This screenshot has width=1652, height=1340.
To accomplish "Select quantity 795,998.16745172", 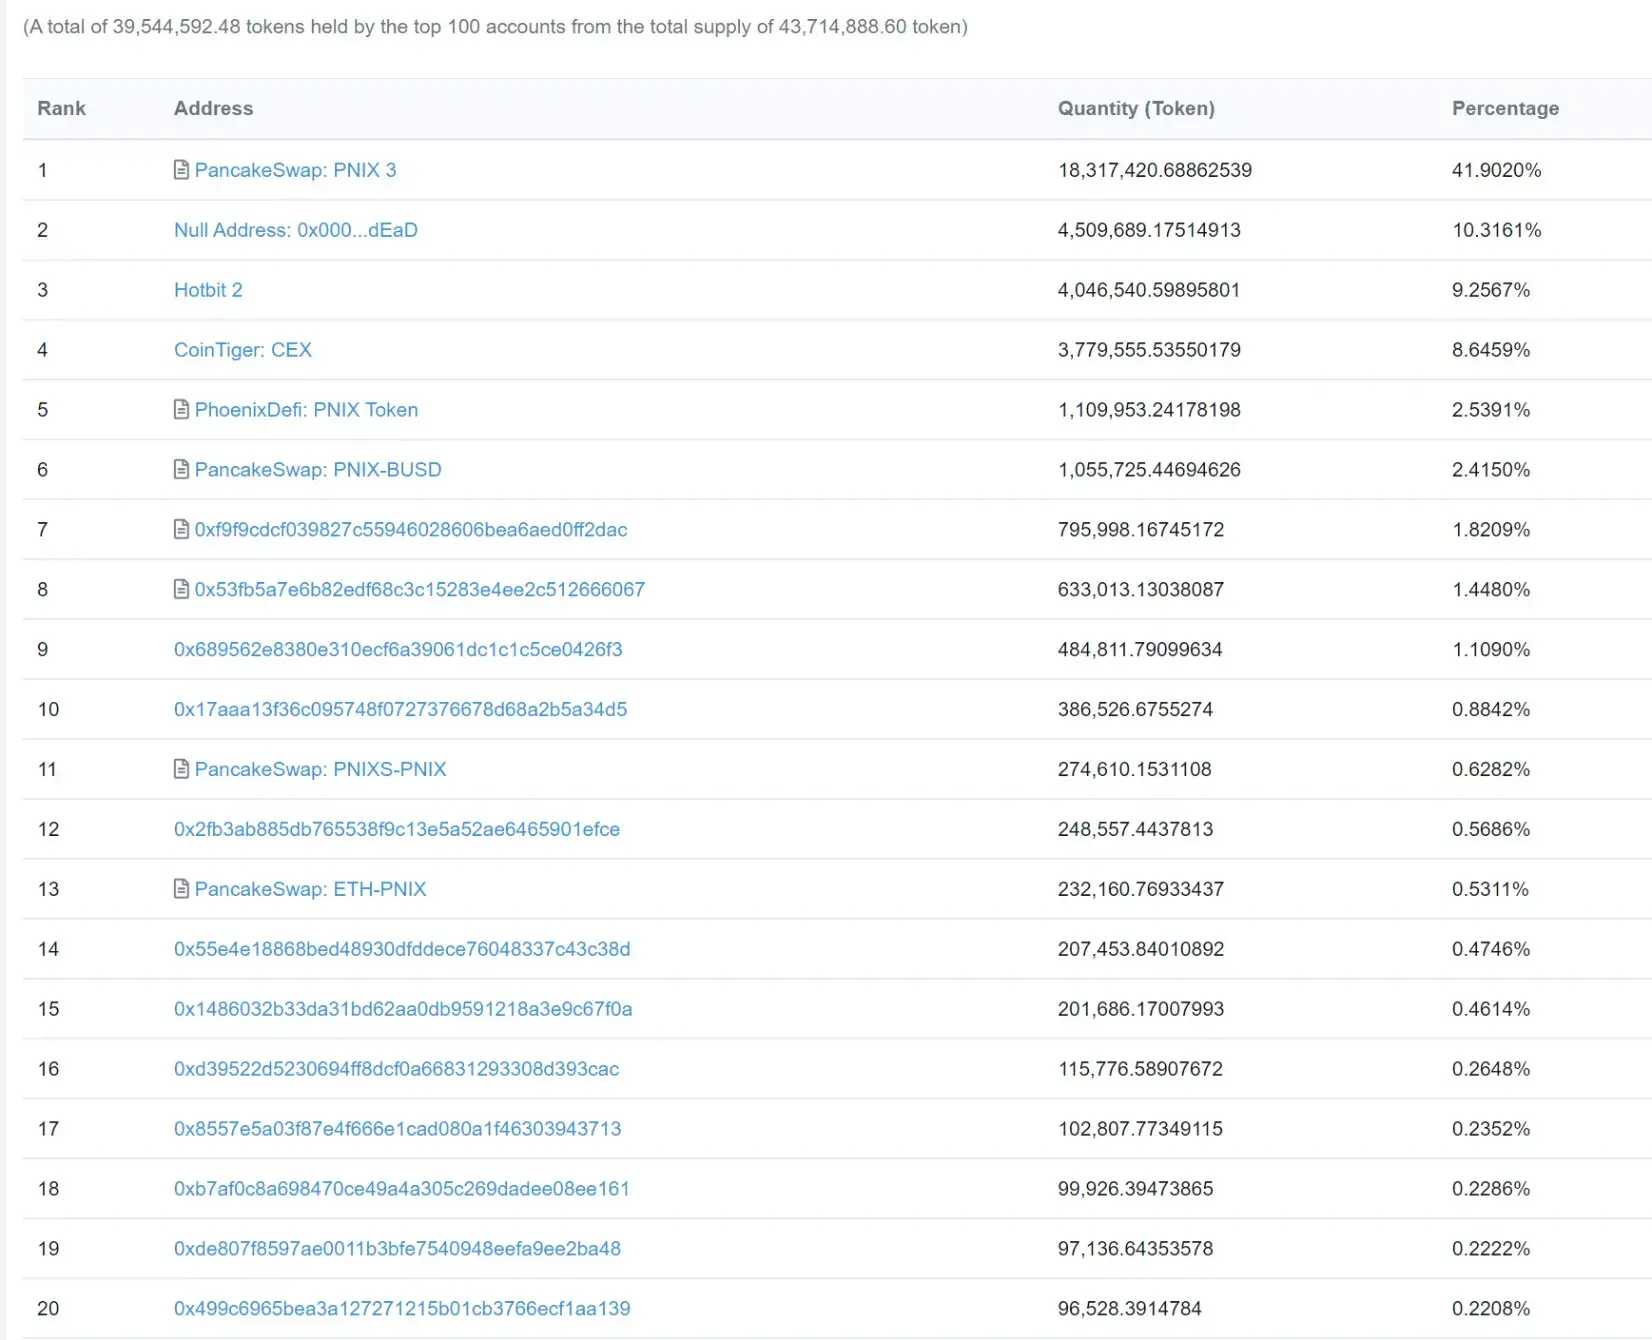I will point(1141,530).
